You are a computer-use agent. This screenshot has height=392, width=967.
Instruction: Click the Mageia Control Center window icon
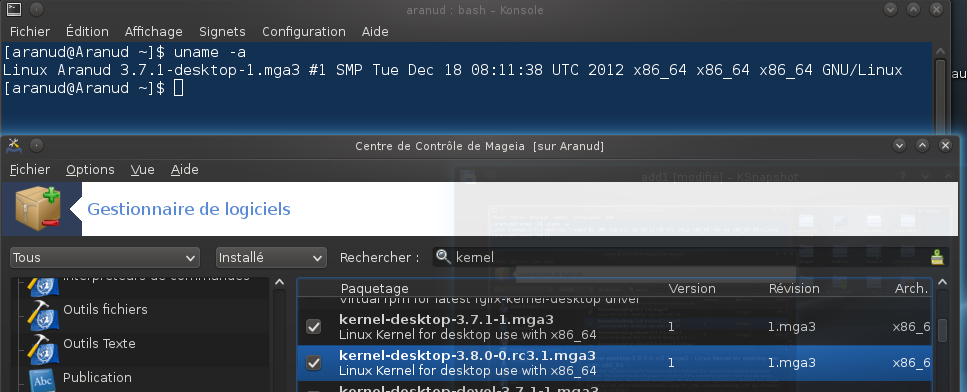14,145
